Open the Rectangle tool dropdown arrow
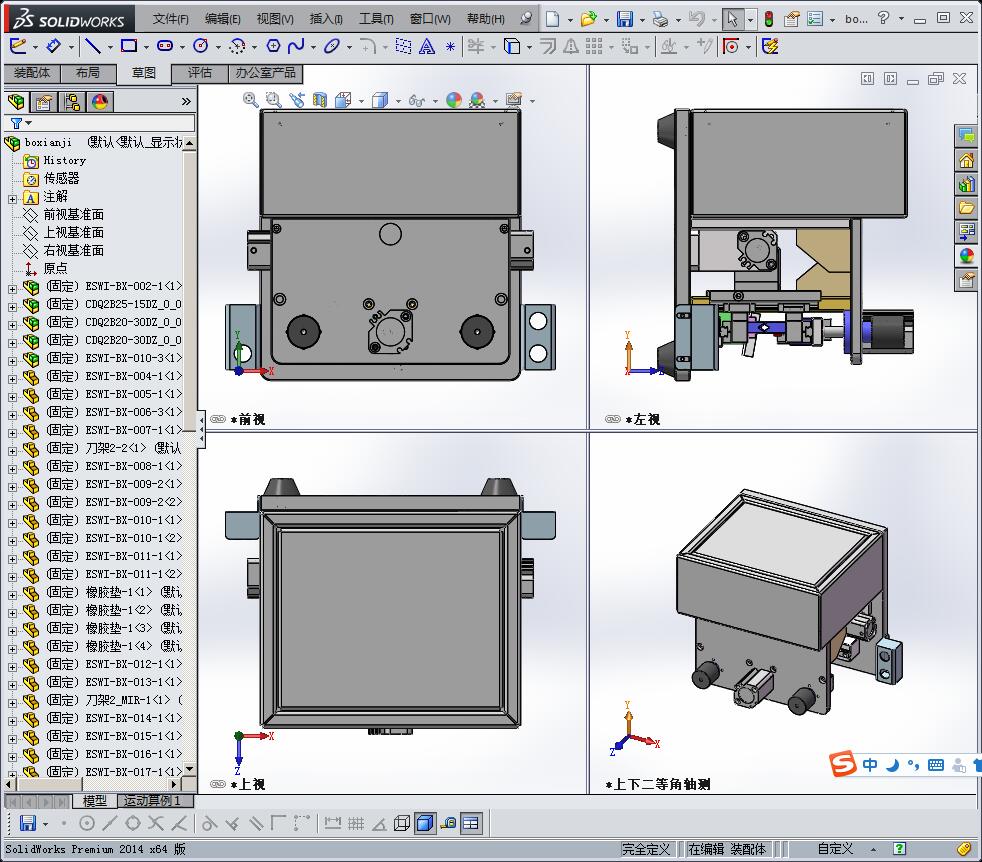The image size is (982, 862). tap(146, 47)
